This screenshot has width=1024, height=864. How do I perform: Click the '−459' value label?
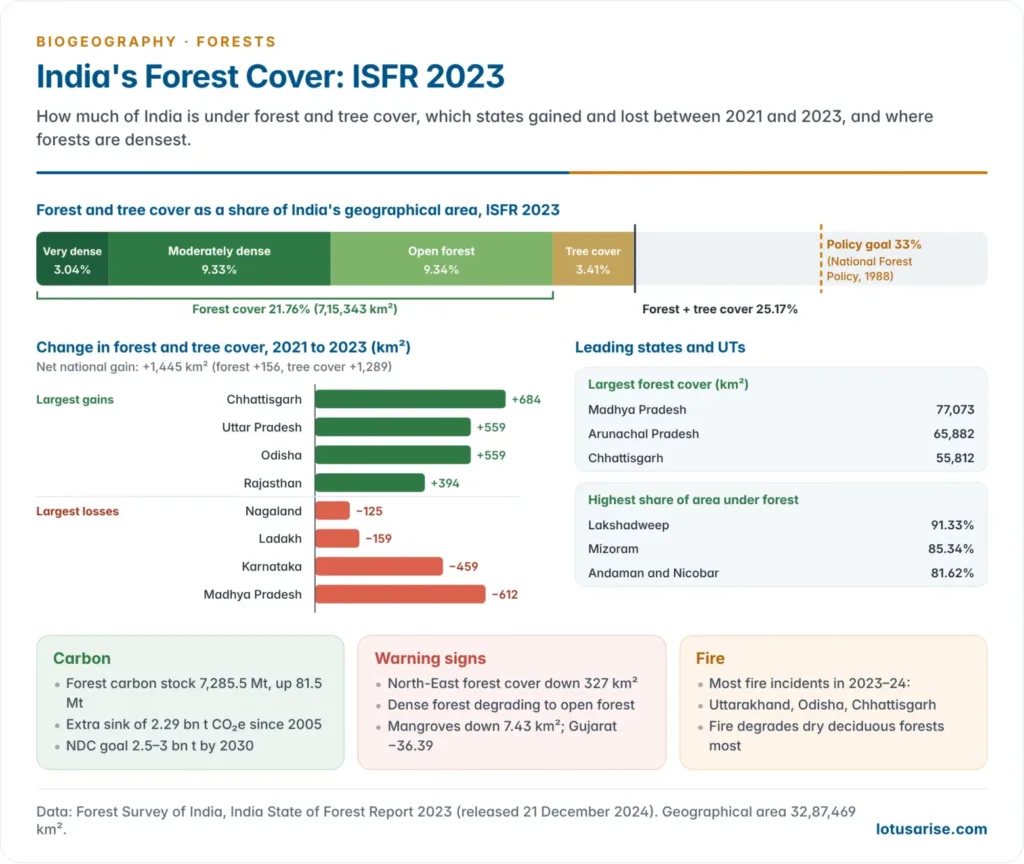pos(464,566)
